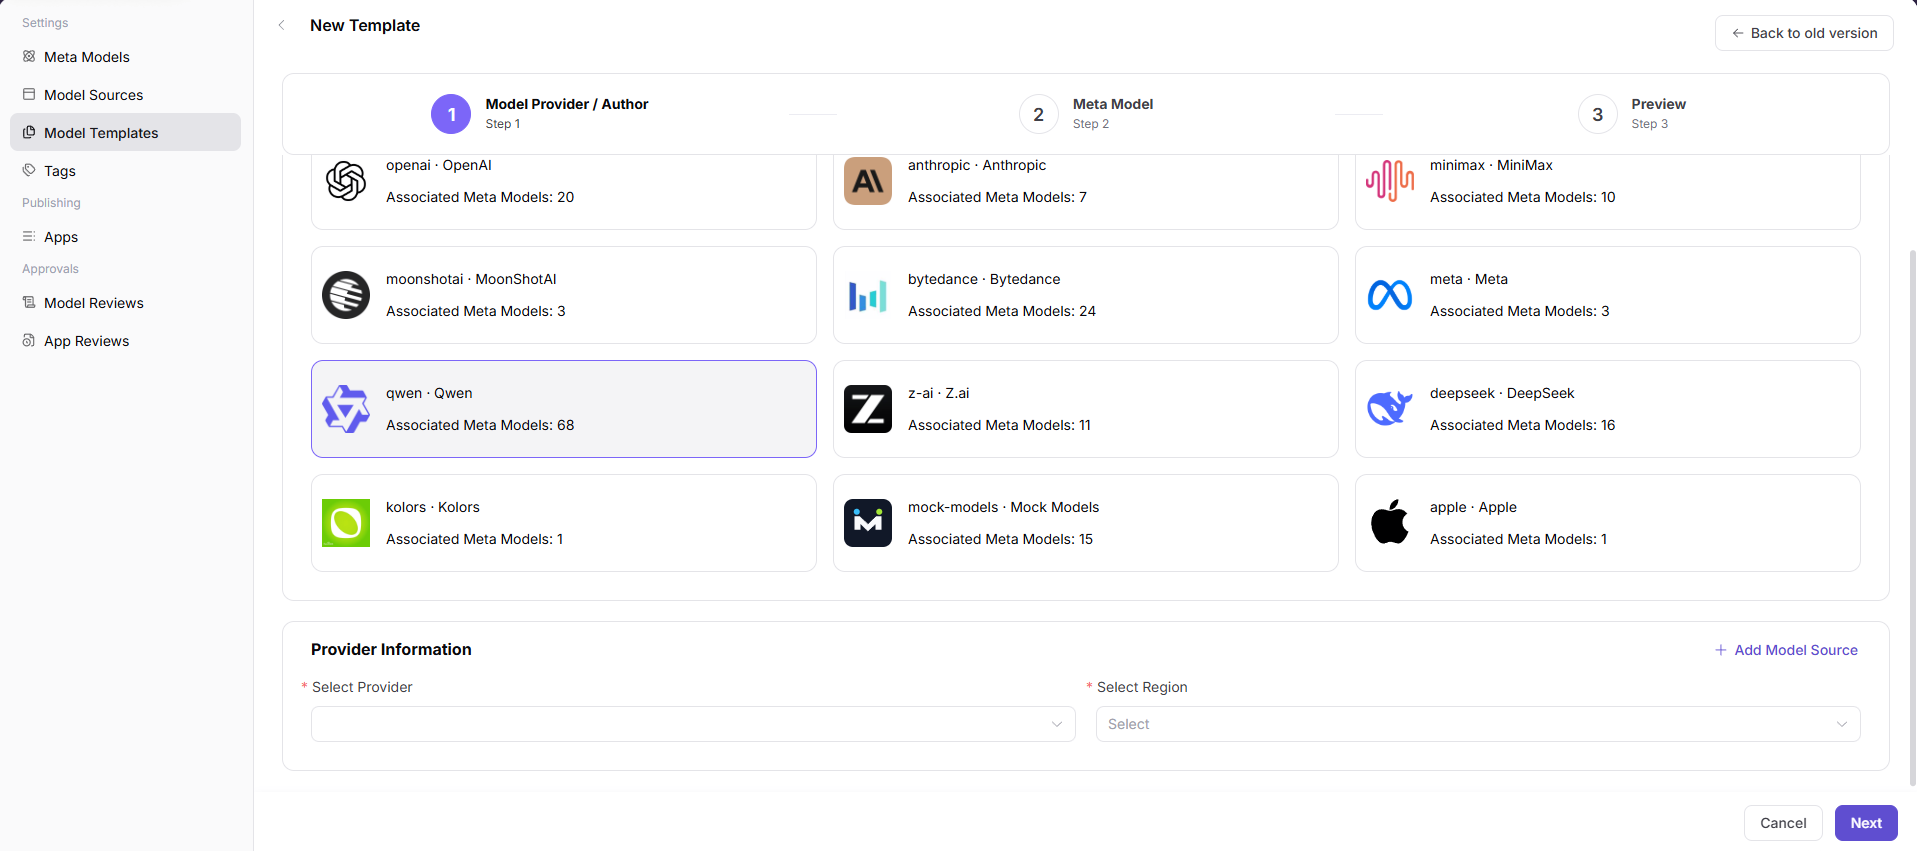
Task: Click the arrow icon in Back to old version
Action: tap(1738, 33)
